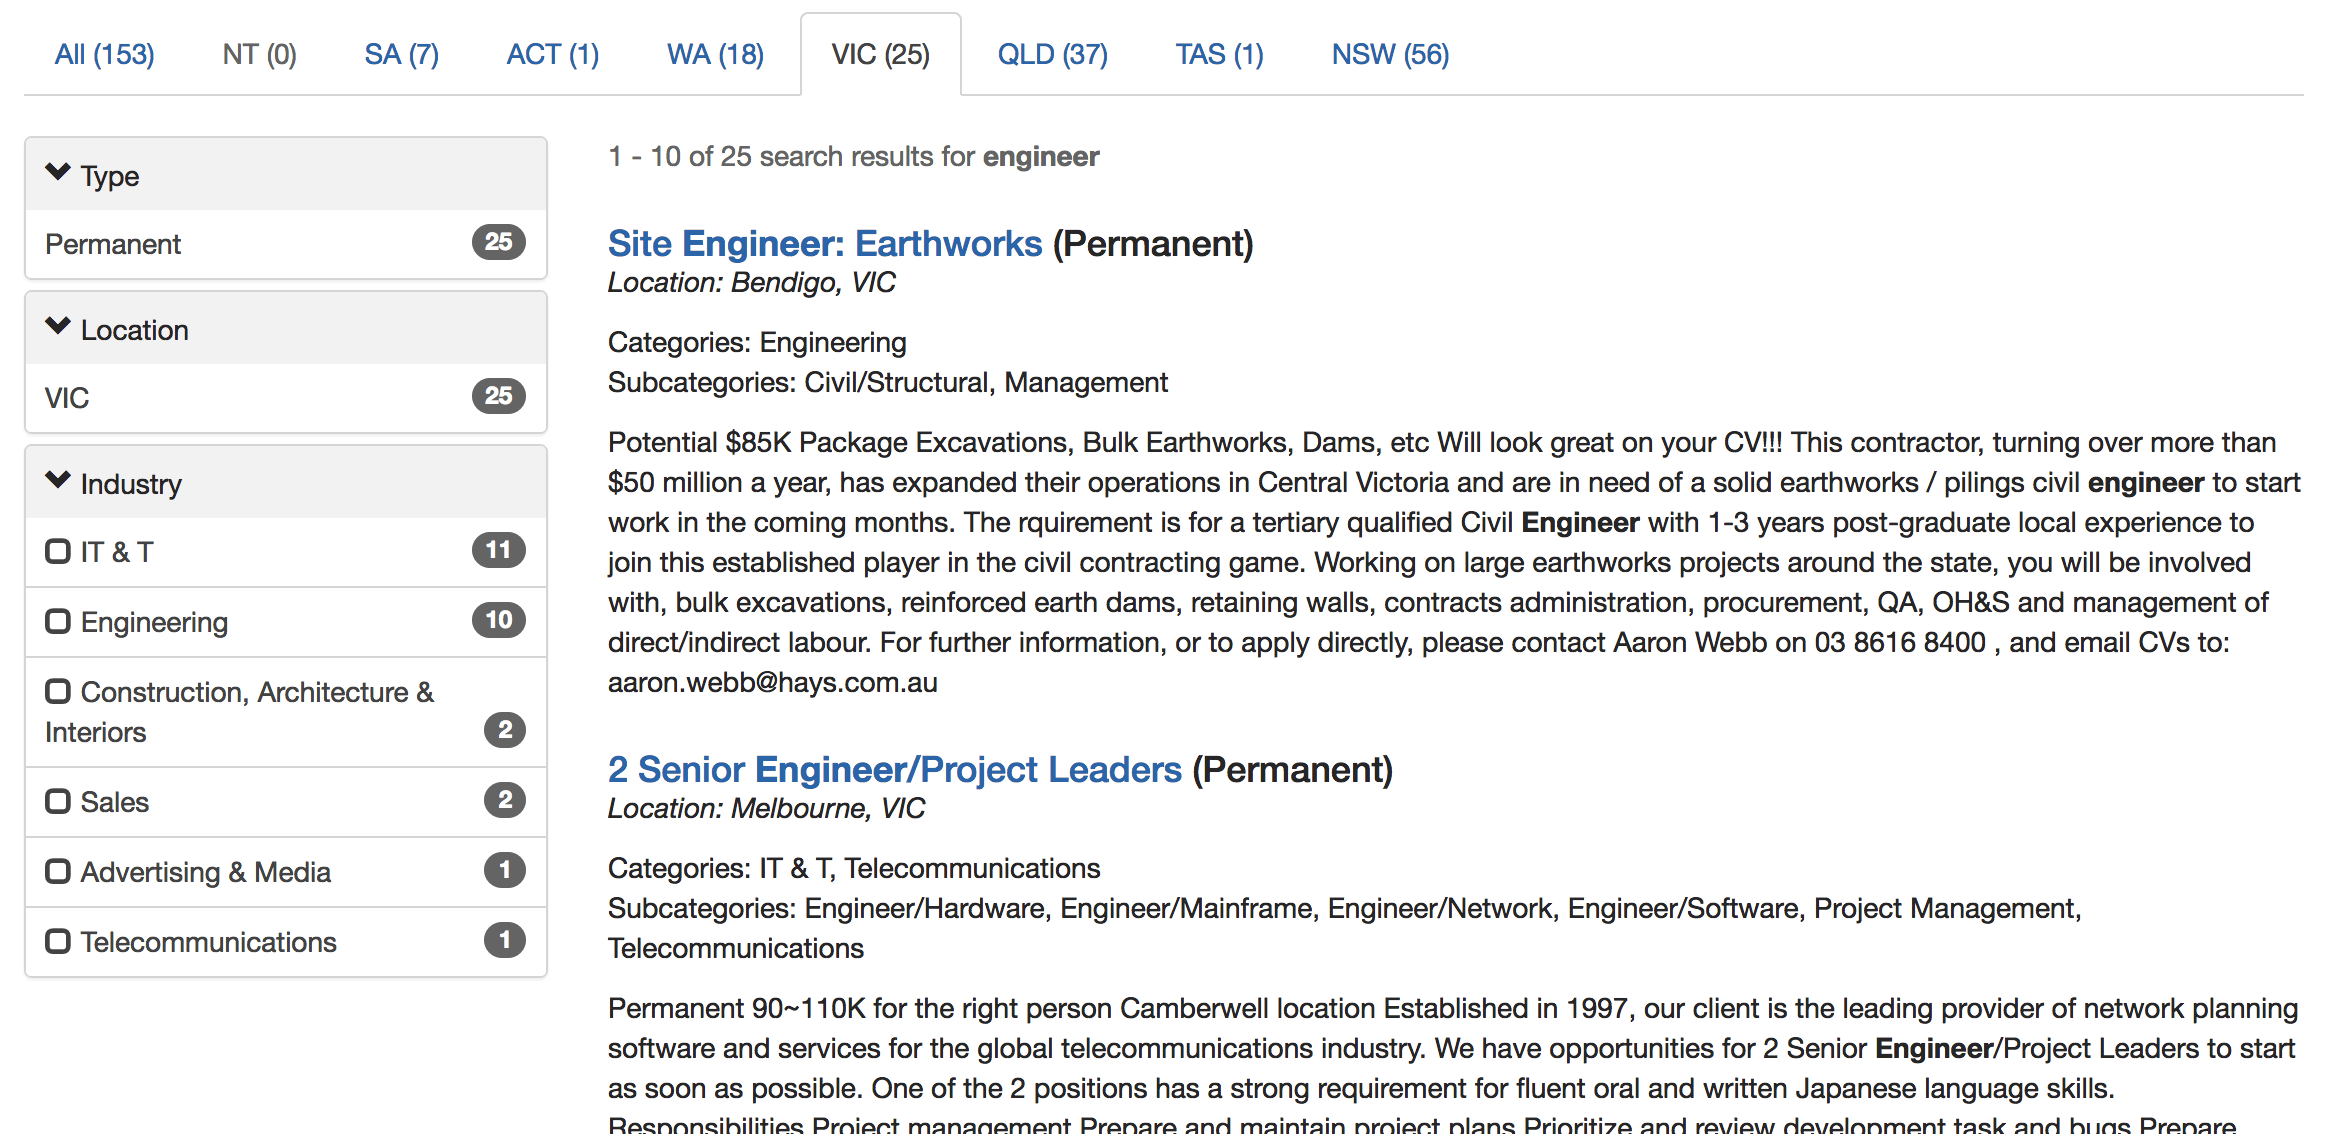Tick the Engineering industry checkbox
Screen dimensions: 2342x1134
[x=58, y=621]
